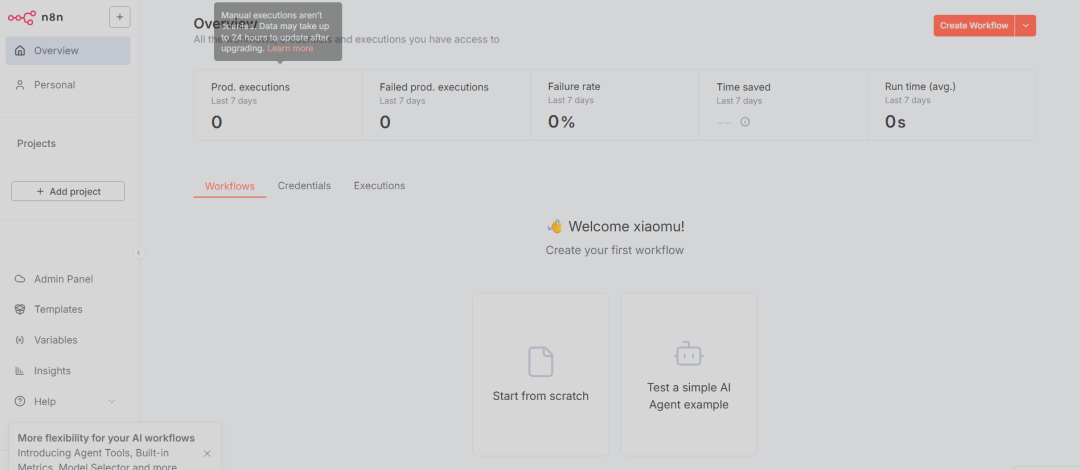Click the plus button beside n8n logo
Image resolution: width=1080 pixels, height=470 pixels.
tap(120, 17)
